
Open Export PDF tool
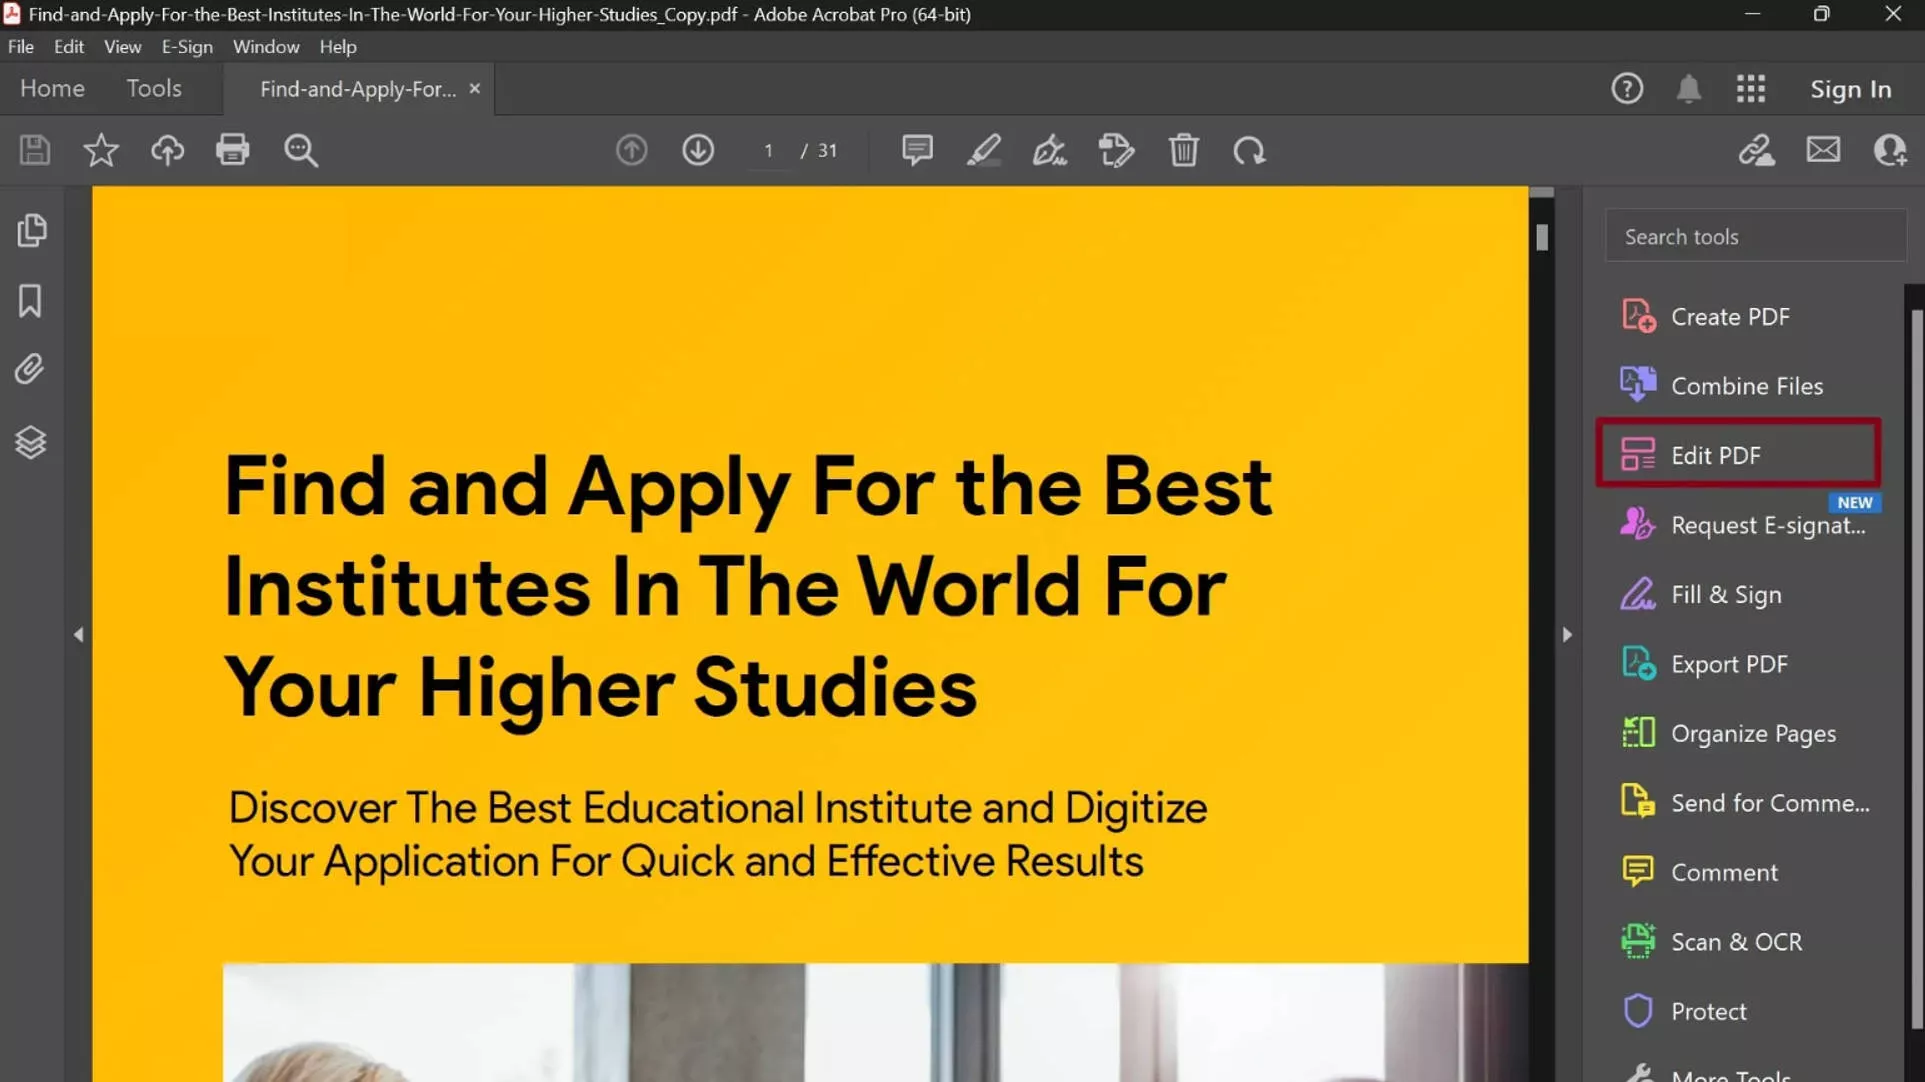pyautogui.click(x=1739, y=664)
